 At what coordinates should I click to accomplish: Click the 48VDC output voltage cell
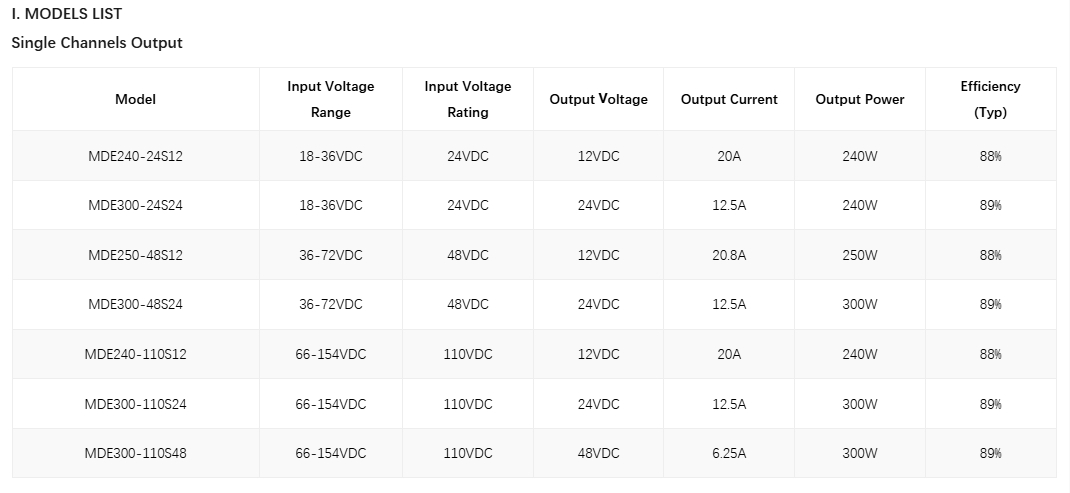[x=598, y=453]
